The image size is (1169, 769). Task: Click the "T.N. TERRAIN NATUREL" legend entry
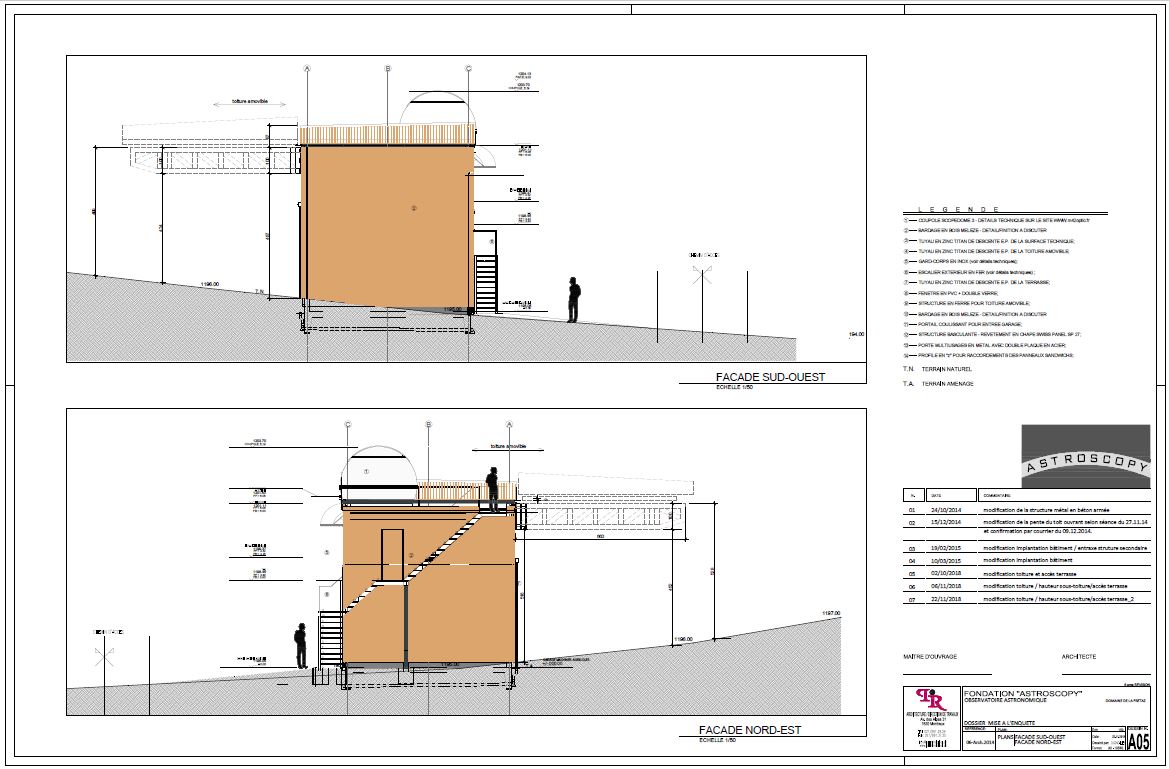tap(937, 369)
